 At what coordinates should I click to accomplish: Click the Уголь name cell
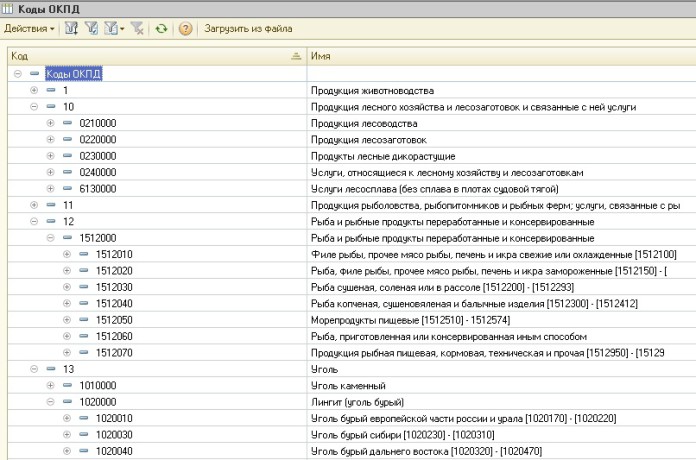[x=502, y=369]
